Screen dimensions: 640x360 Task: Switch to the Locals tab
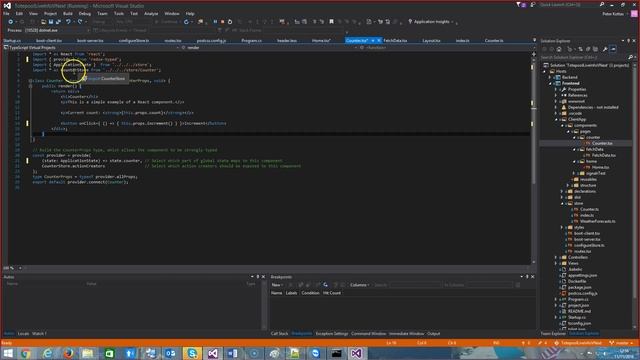[23, 334]
